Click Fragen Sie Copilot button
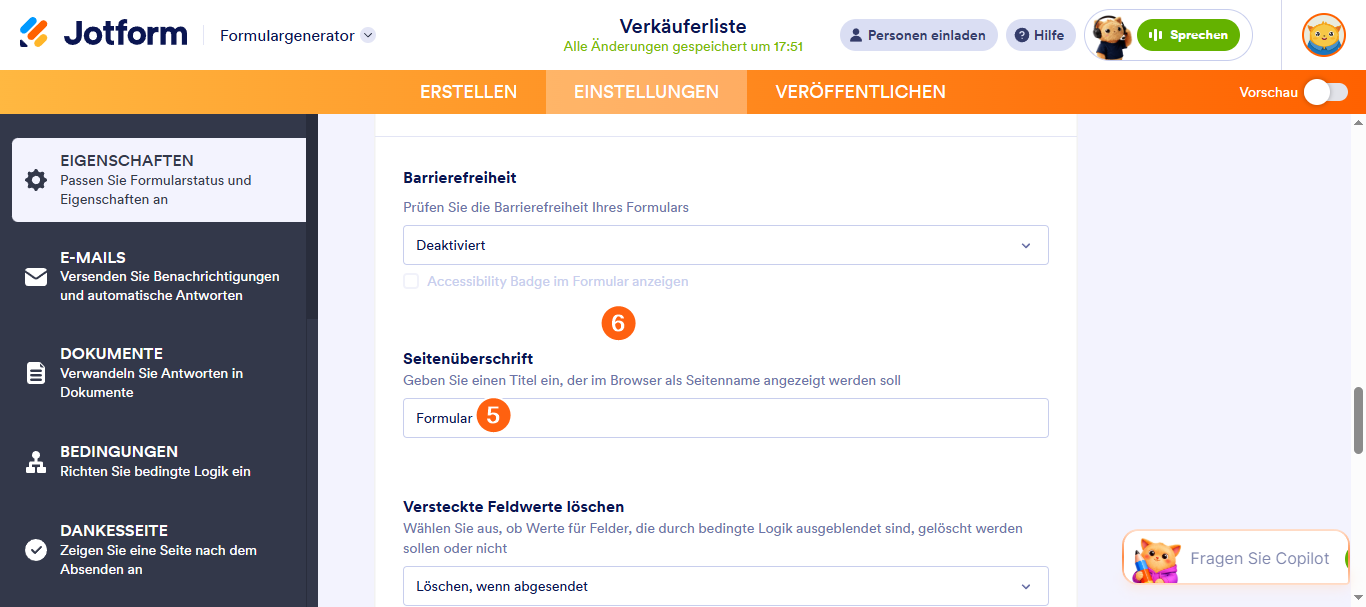Image resolution: width=1366 pixels, height=607 pixels. [x=1236, y=558]
